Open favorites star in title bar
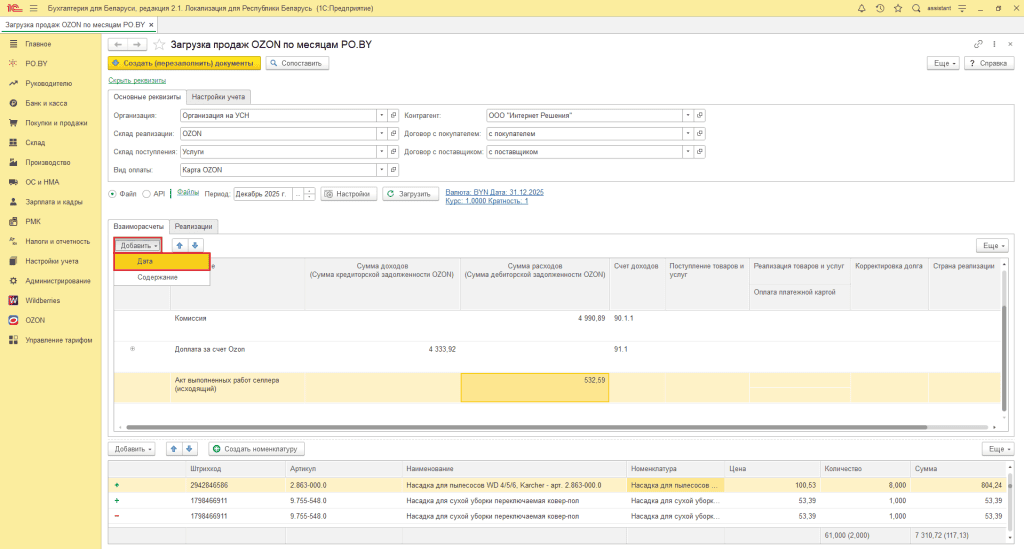Screen dimensions: 1024x549 point(898,8)
